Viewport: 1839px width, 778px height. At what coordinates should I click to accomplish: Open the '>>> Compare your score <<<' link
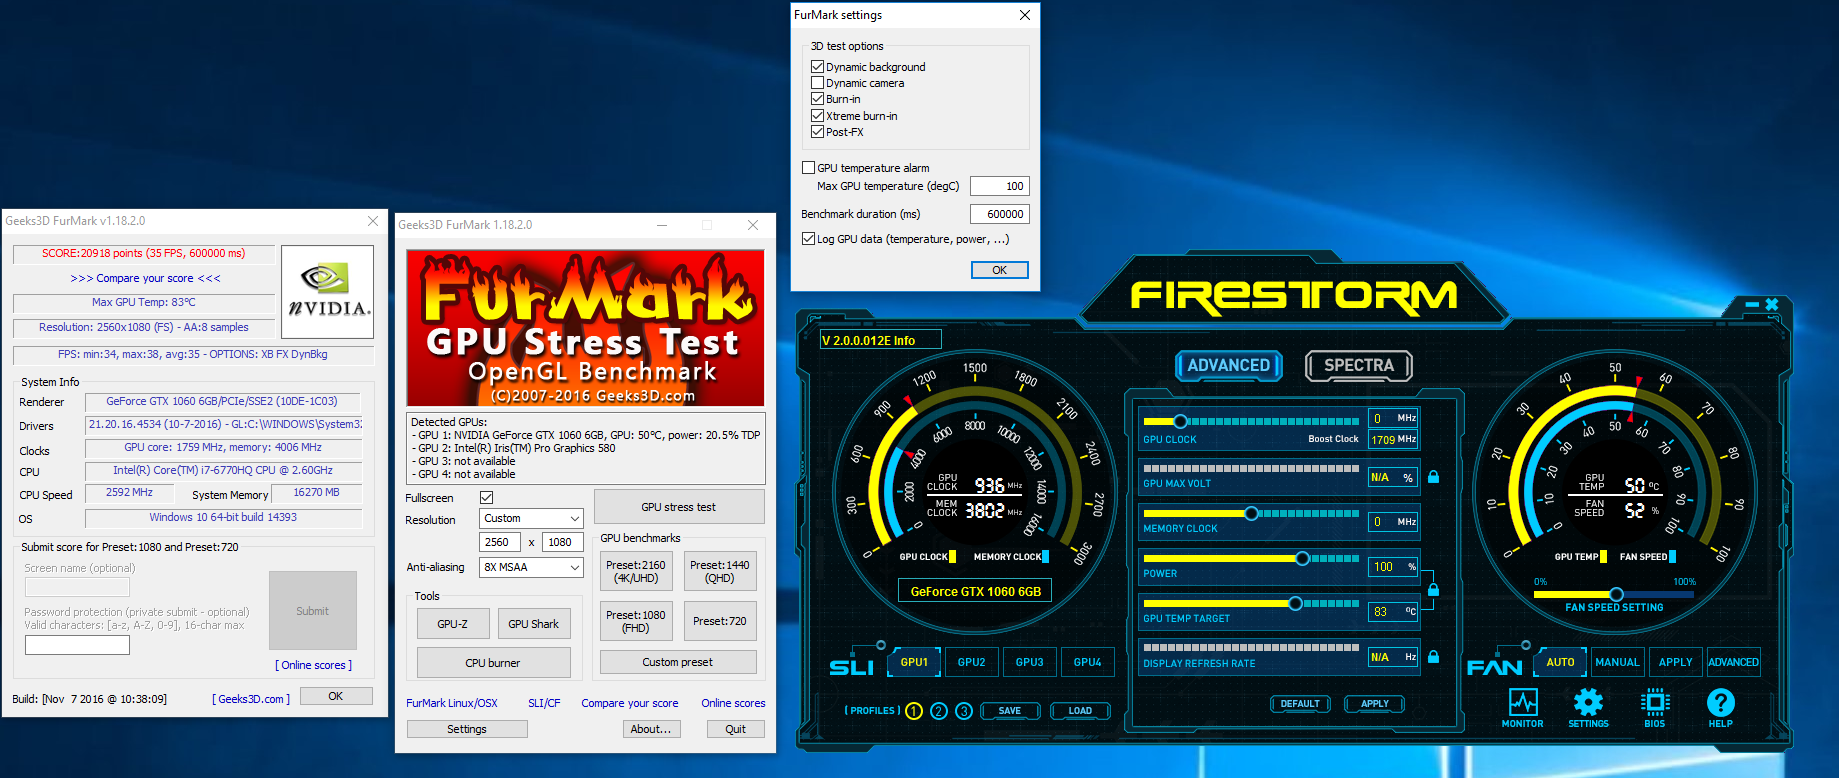point(146,278)
